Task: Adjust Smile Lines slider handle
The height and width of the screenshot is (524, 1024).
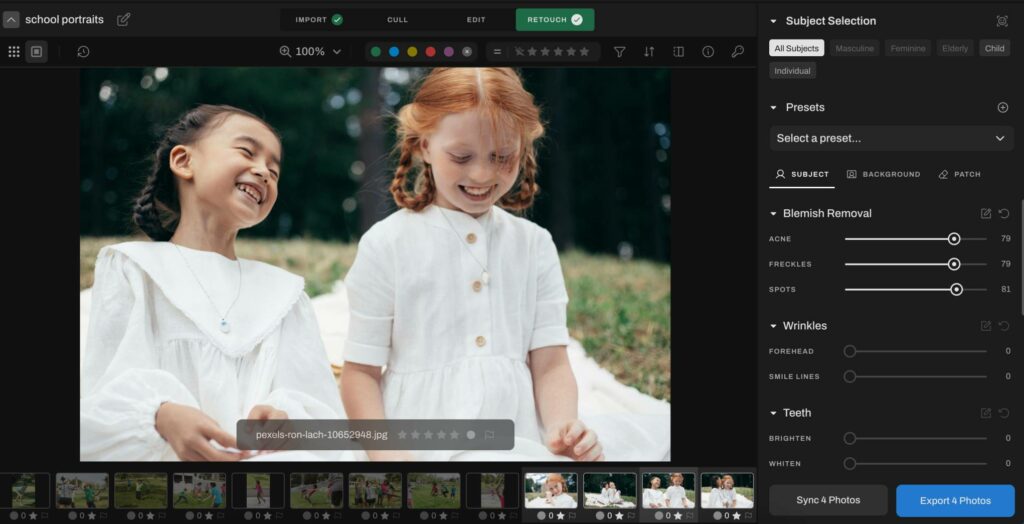Action: click(x=850, y=376)
